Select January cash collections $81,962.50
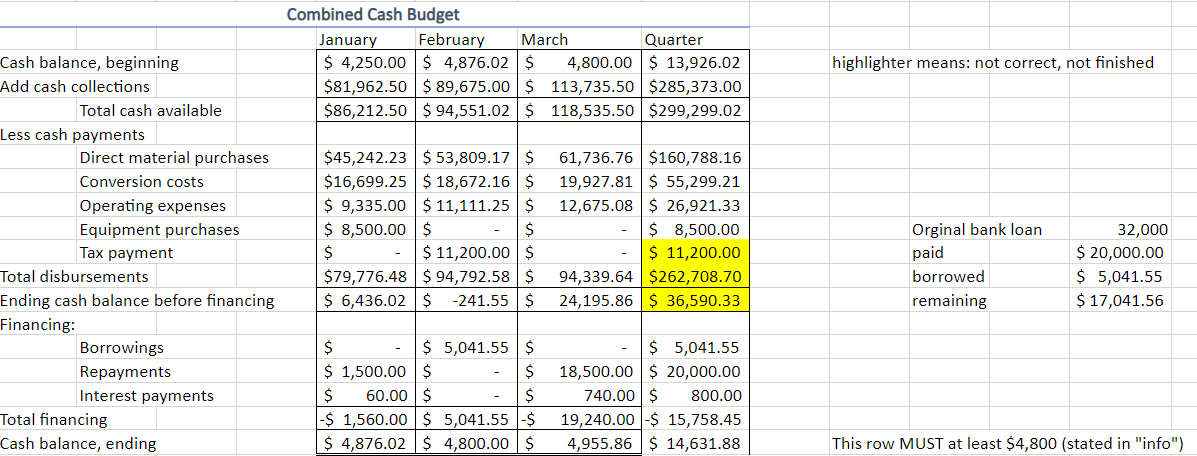Image resolution: width=1197 pixels, height=456 pixels. click(x=367, y=86)
